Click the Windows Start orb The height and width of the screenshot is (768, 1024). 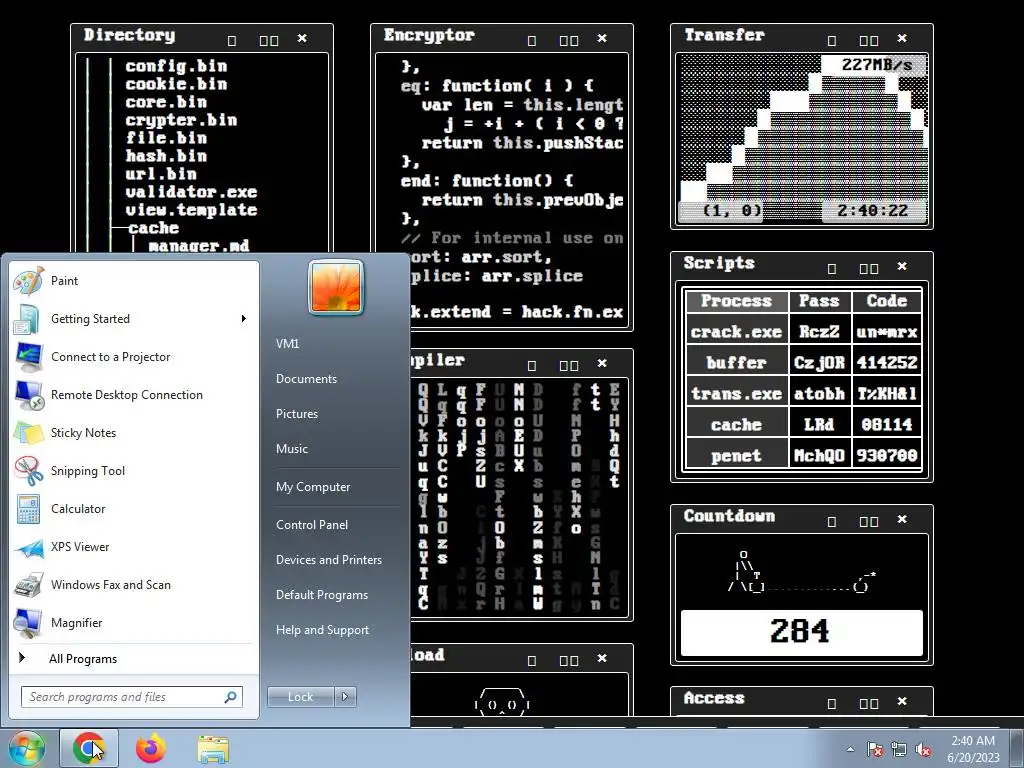click(25, 748)
